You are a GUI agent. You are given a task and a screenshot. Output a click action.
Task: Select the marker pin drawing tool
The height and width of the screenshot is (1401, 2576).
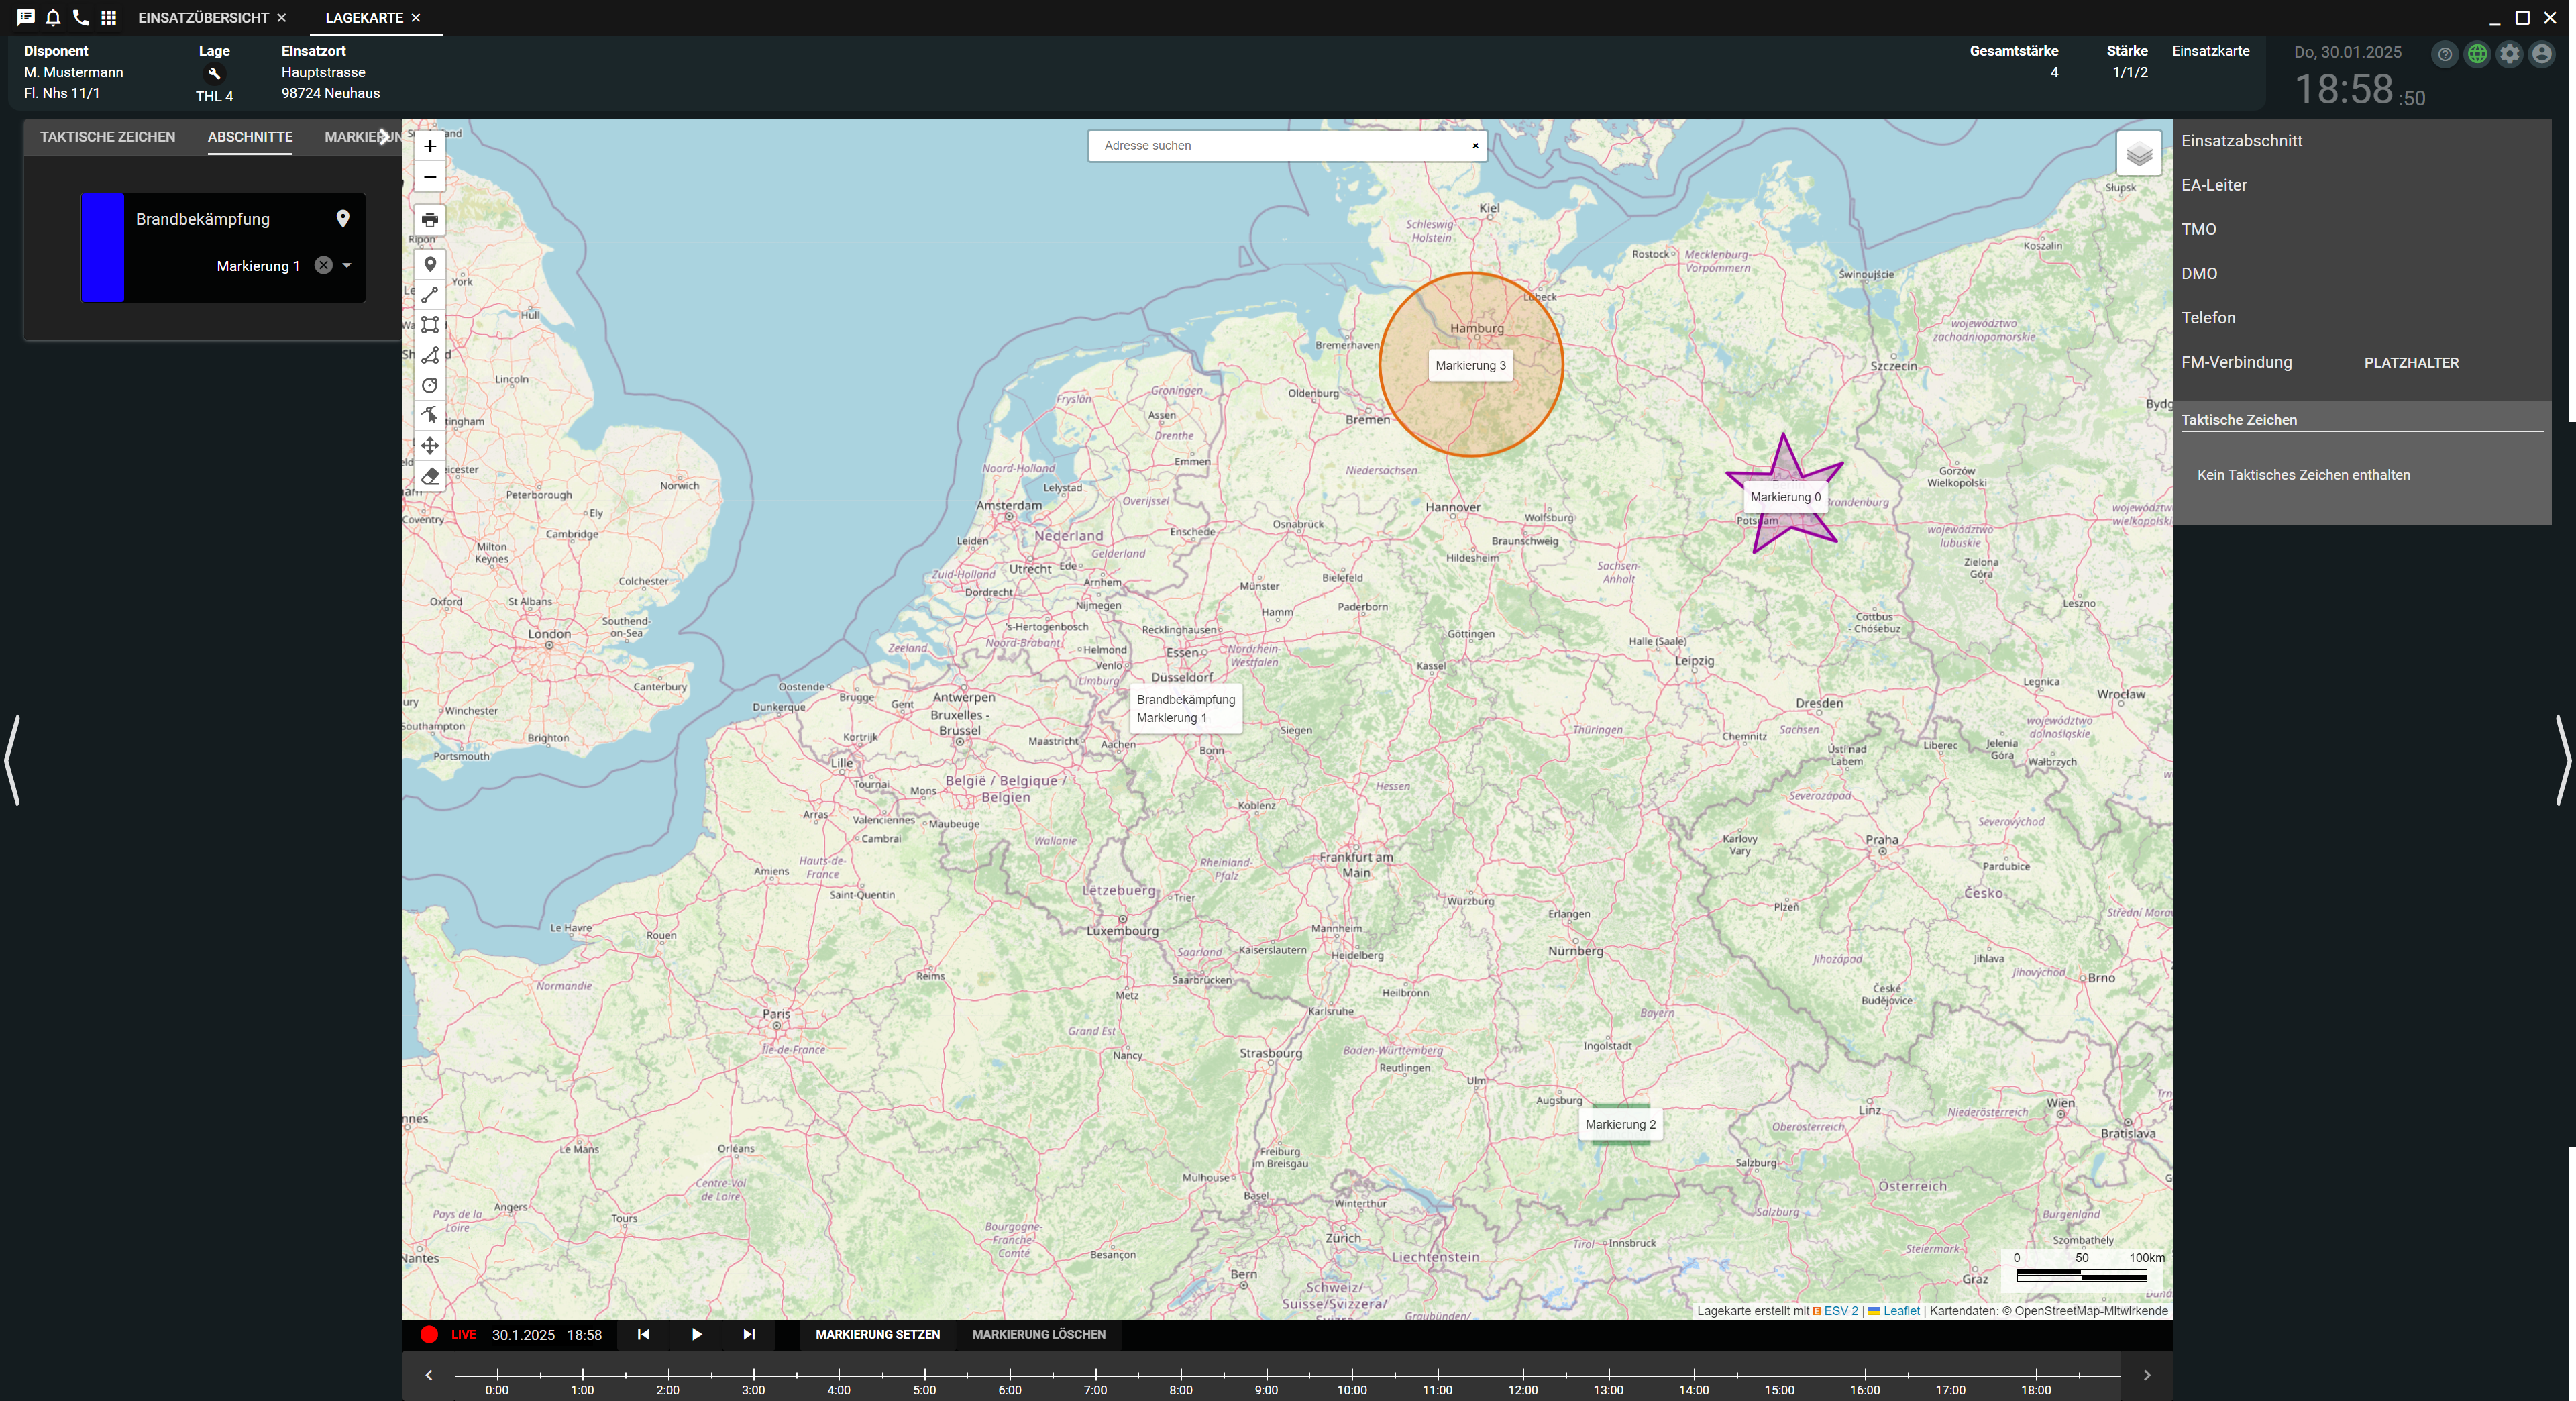pyautogui.click(x=430, y=265)
